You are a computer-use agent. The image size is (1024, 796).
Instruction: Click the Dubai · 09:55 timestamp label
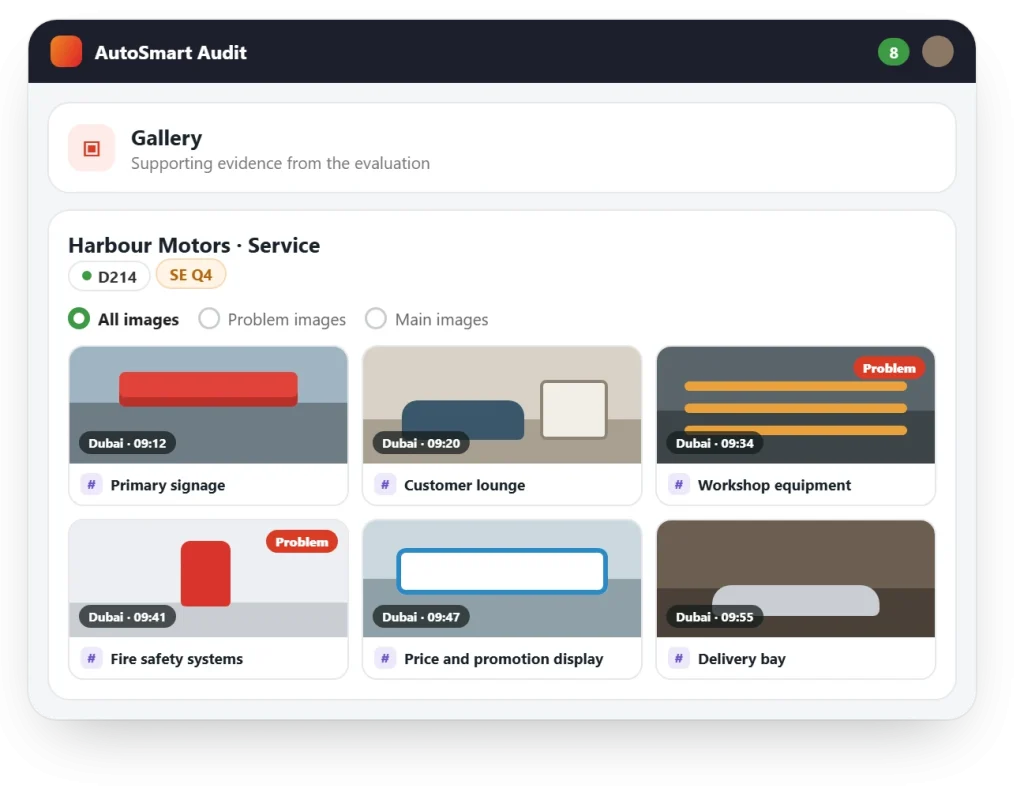pyautogui.click(x=714, y=616)
